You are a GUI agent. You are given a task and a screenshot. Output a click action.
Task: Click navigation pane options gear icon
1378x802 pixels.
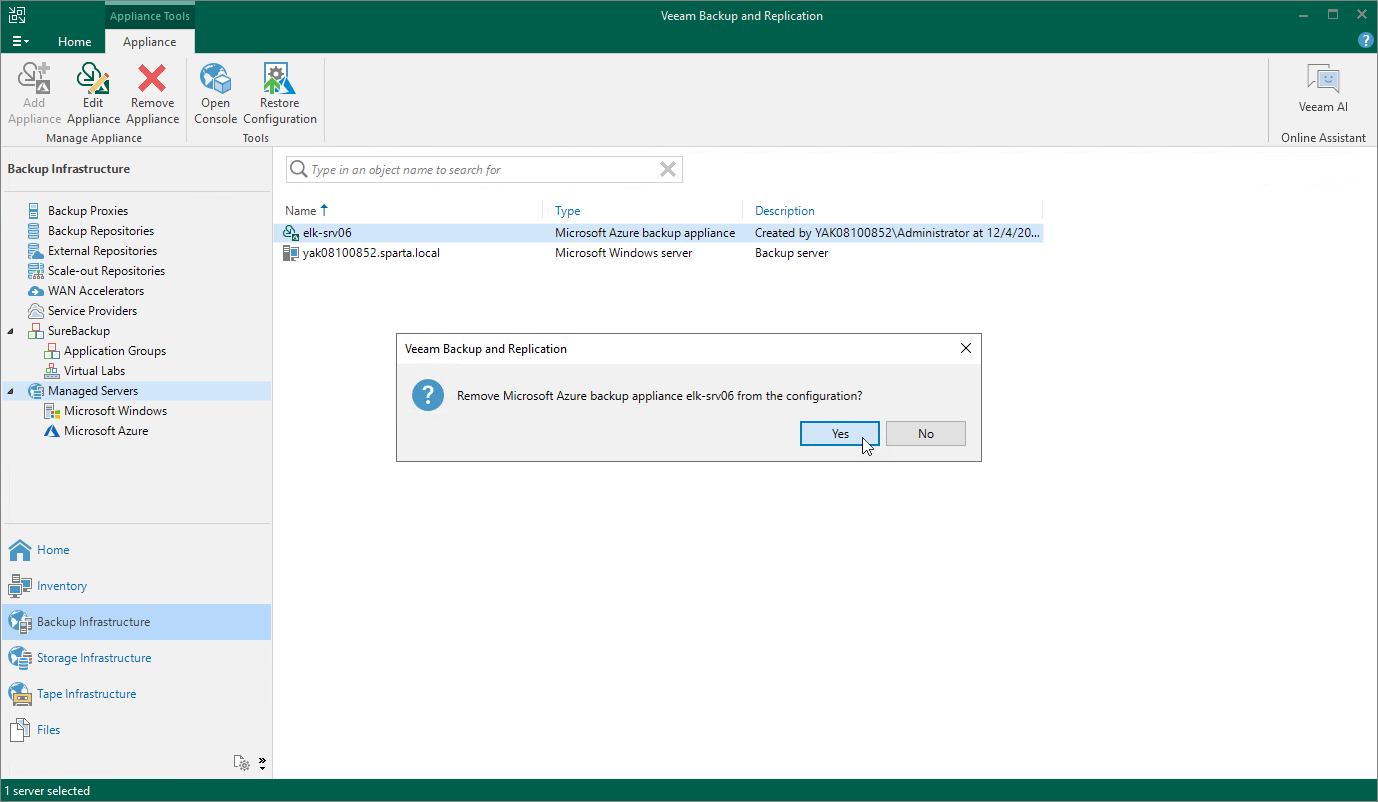[242, 763]
